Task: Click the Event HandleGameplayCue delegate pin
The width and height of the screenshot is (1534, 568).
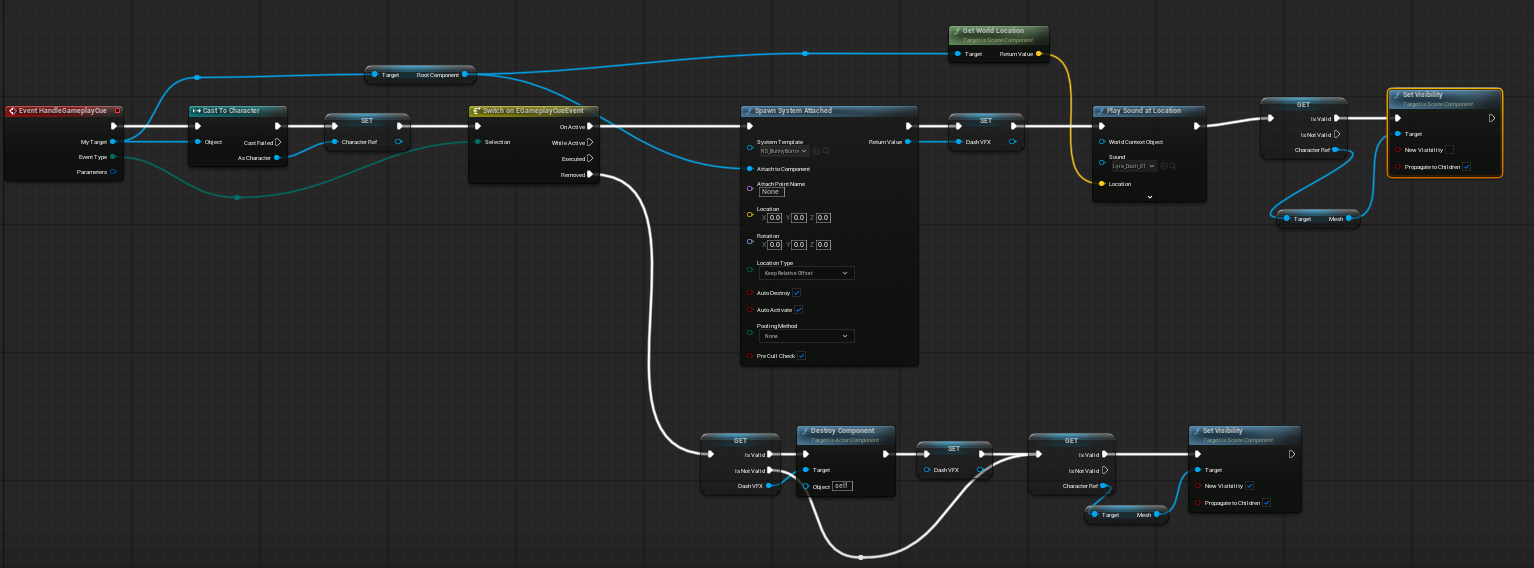Action: [x=117, y=111]
